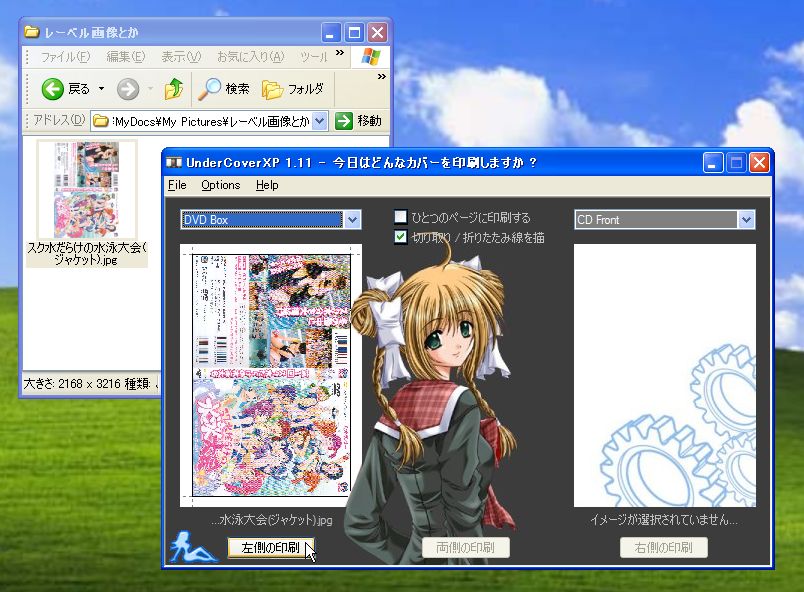The width and height of the screenshot is (804, 592).
Task: Click the 両側の印刷 (print both) button
Action: pyautogui.click(x=466, y=547)
